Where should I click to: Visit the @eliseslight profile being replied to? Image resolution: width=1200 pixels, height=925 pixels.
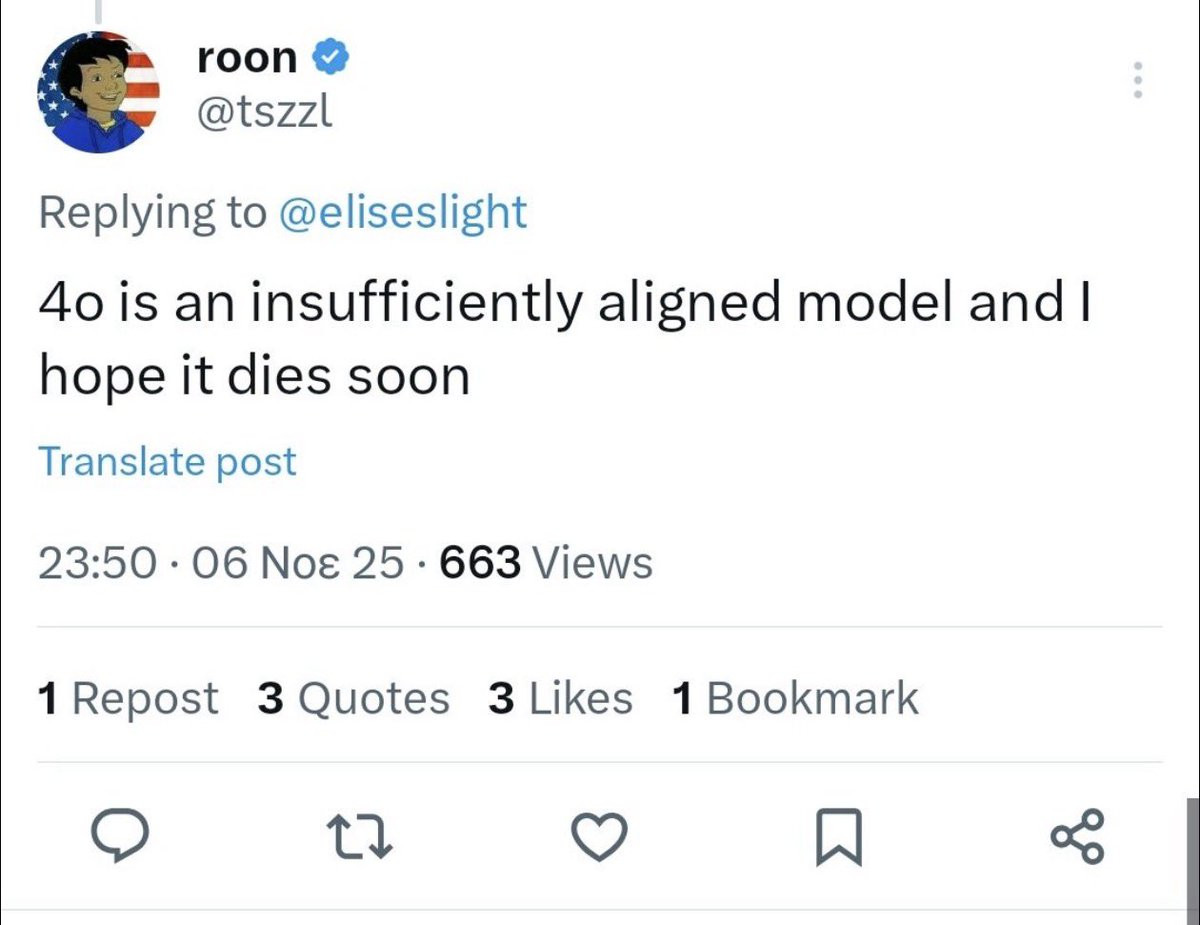(401, 212)
